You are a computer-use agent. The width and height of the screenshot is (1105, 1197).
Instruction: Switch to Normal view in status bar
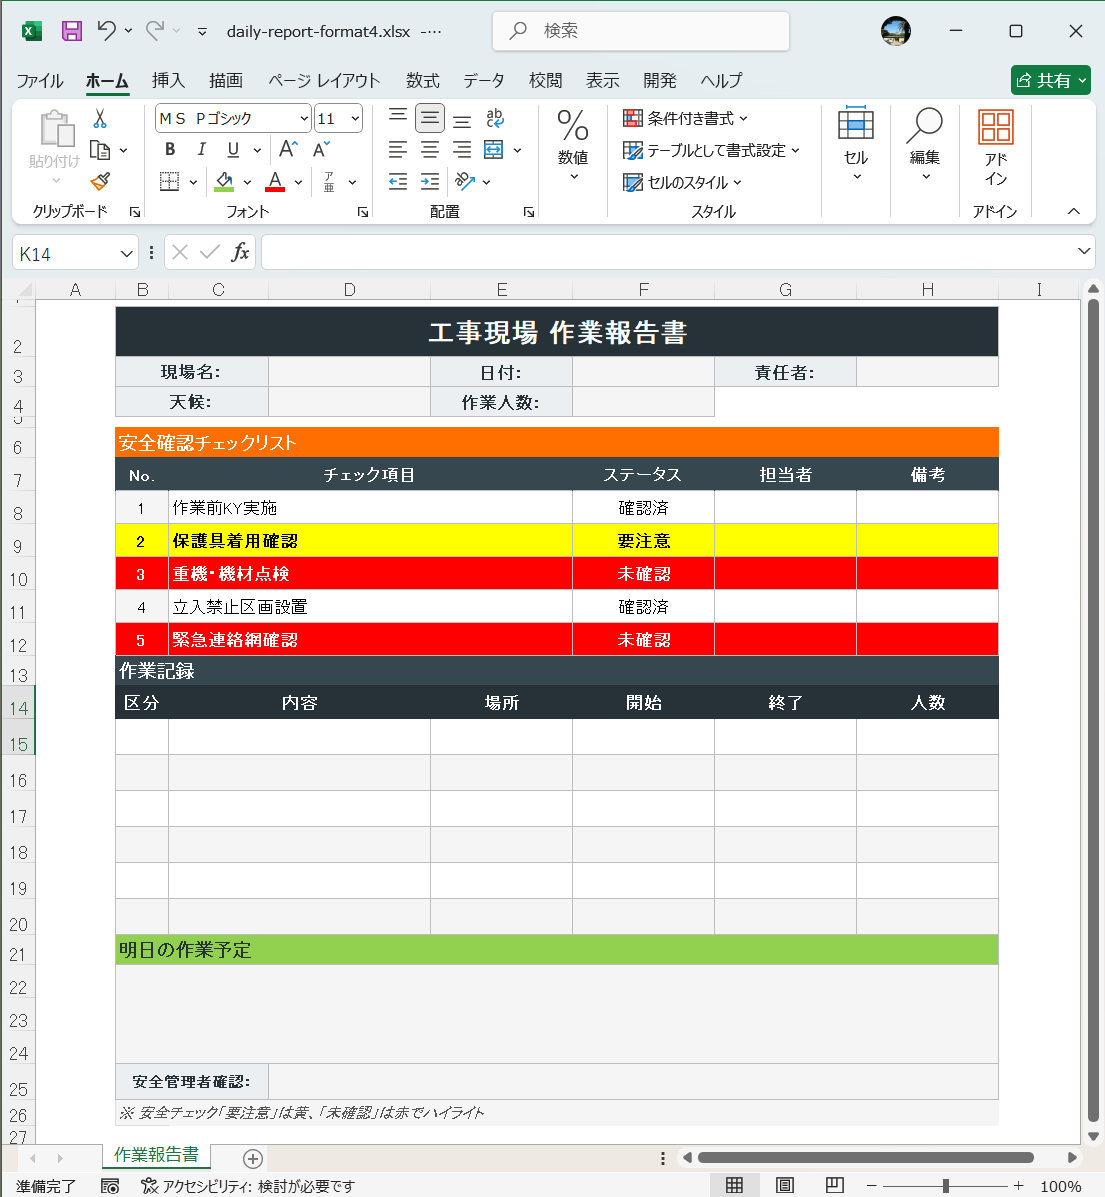pos(734,1185)
